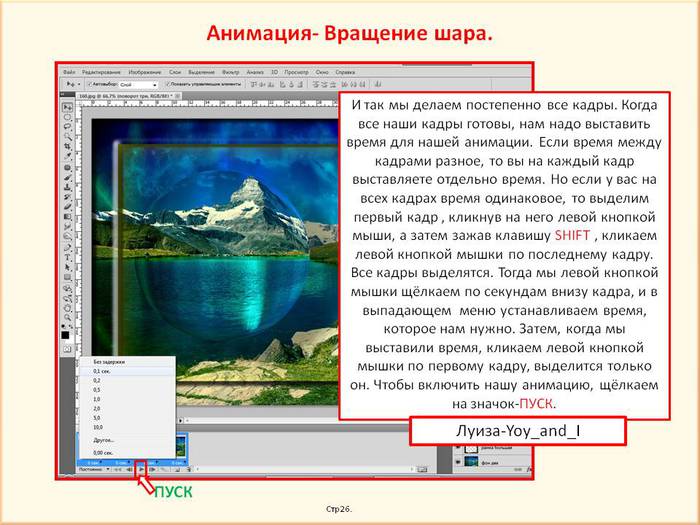700x525 pixels.
Task: Choose 0,00 сек. at menu bottom
Action: [127, 453]
